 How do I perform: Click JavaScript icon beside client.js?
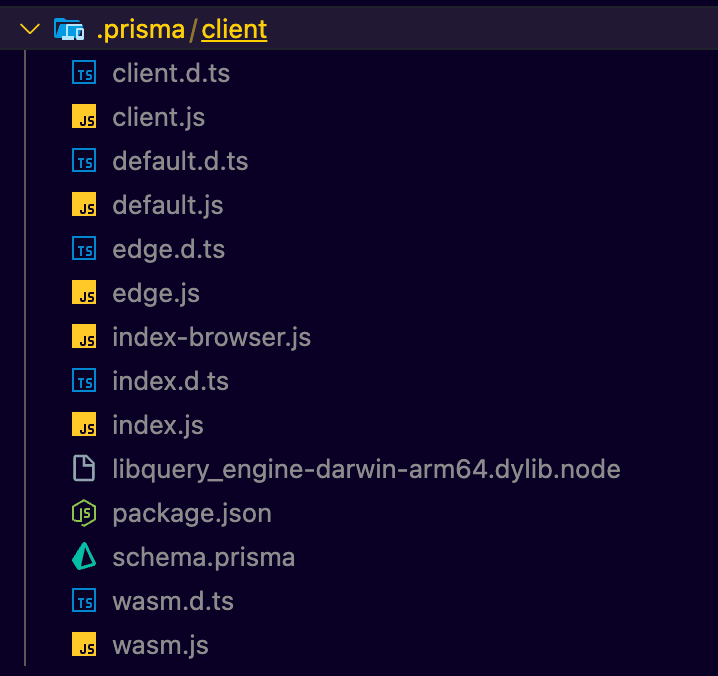pyautogui.click(x=84, y=116)
